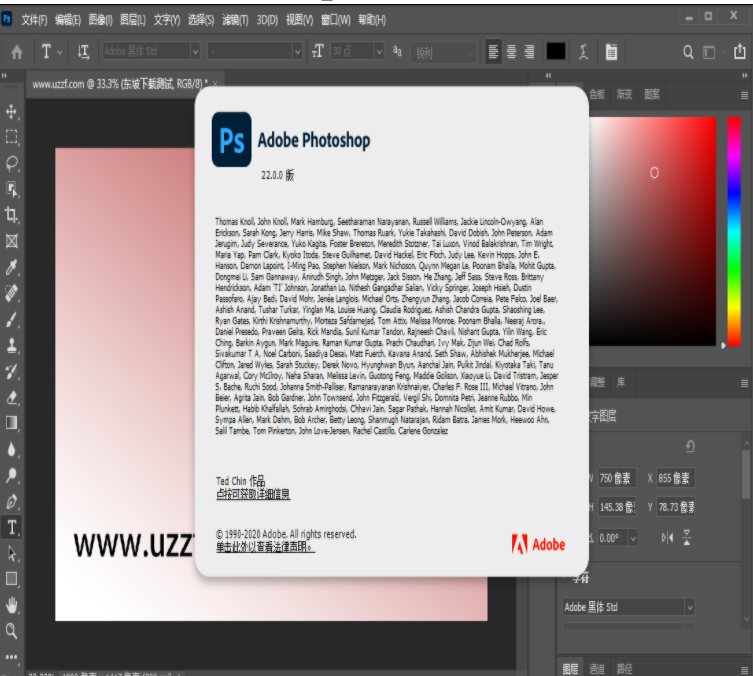Toggle the Character and Paragraph panels icon
Image resolution: width=753 pixels, height=676 pixels.
[x=611, y=51]
